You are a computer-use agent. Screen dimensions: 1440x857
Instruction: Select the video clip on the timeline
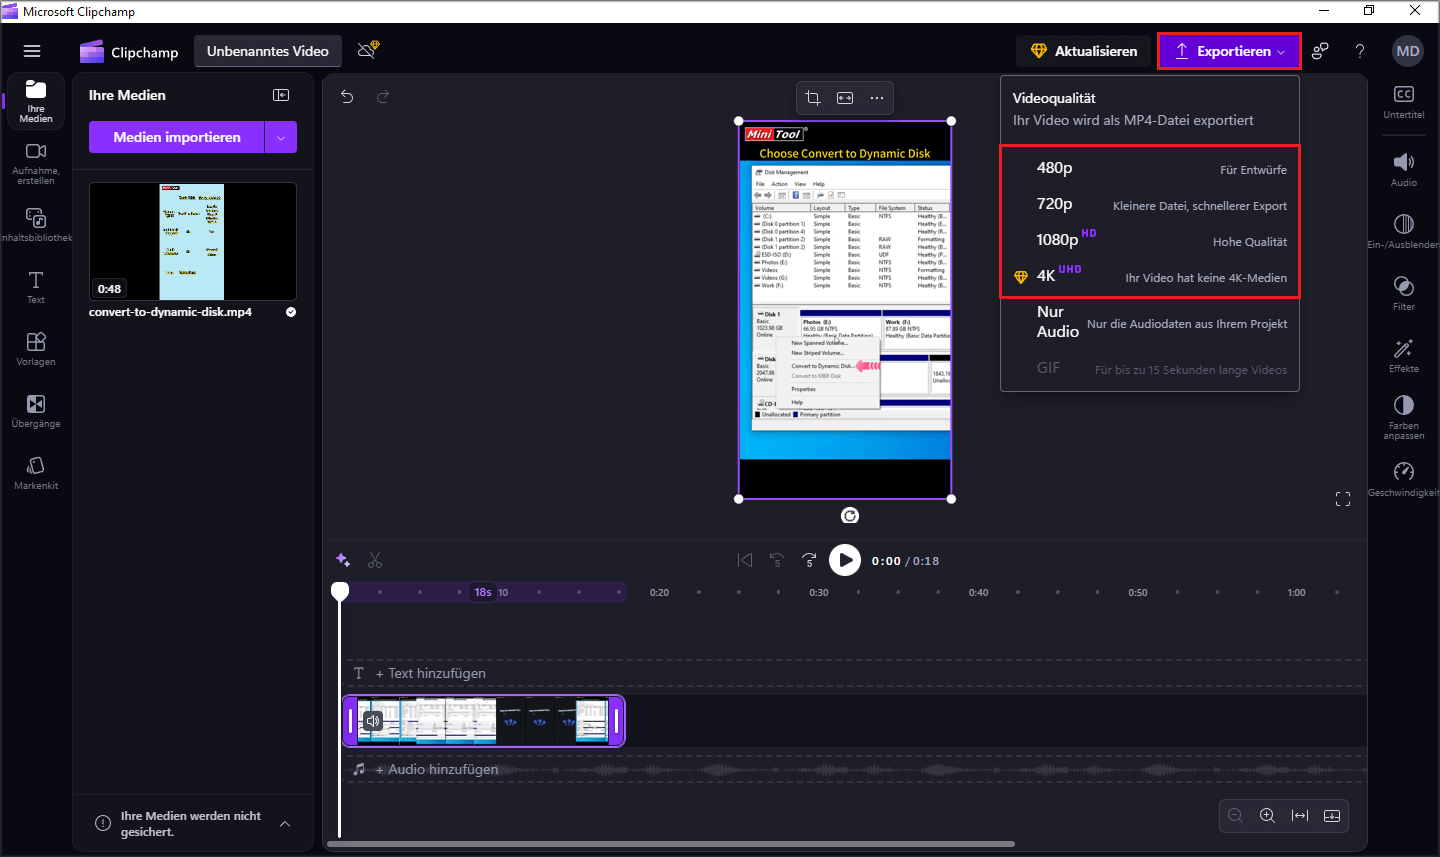coord(484,721)
